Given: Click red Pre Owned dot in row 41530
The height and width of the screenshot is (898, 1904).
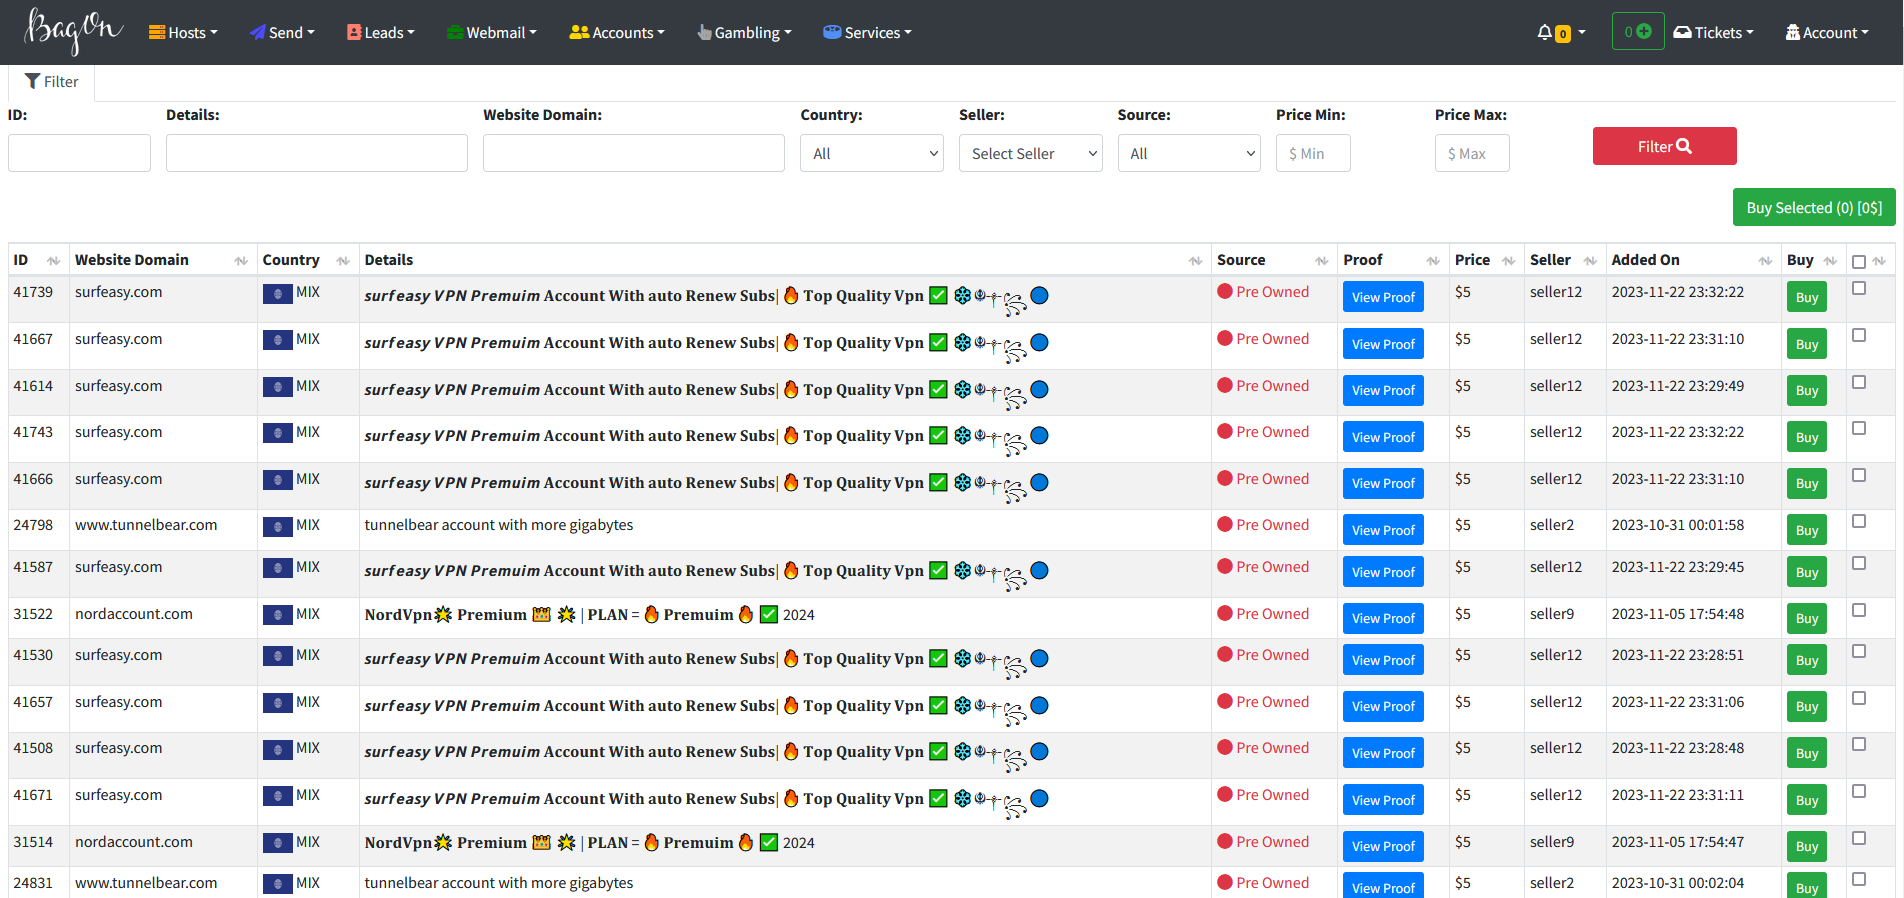Looking at the screenshot, I should pyautogui.click(x=1225, y=655).
